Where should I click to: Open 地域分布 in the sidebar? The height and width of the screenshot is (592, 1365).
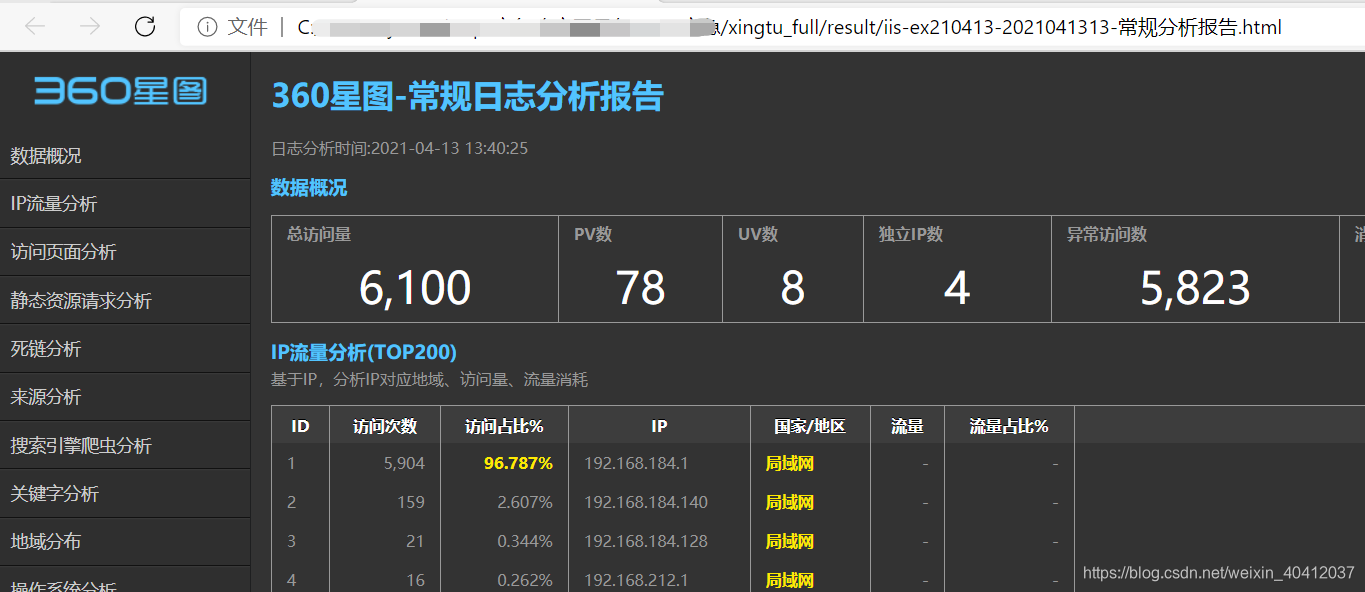click(125, 542)
